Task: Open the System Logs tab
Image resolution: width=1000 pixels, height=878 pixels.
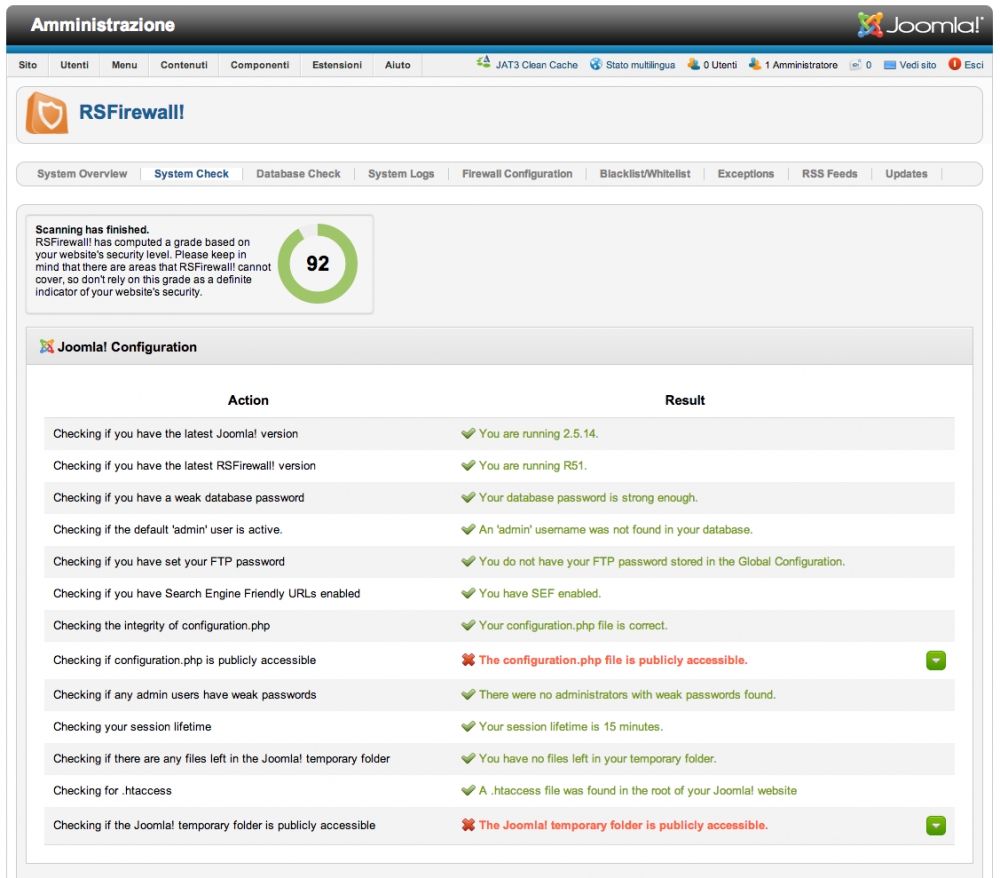Action: [x=401, y=173]
